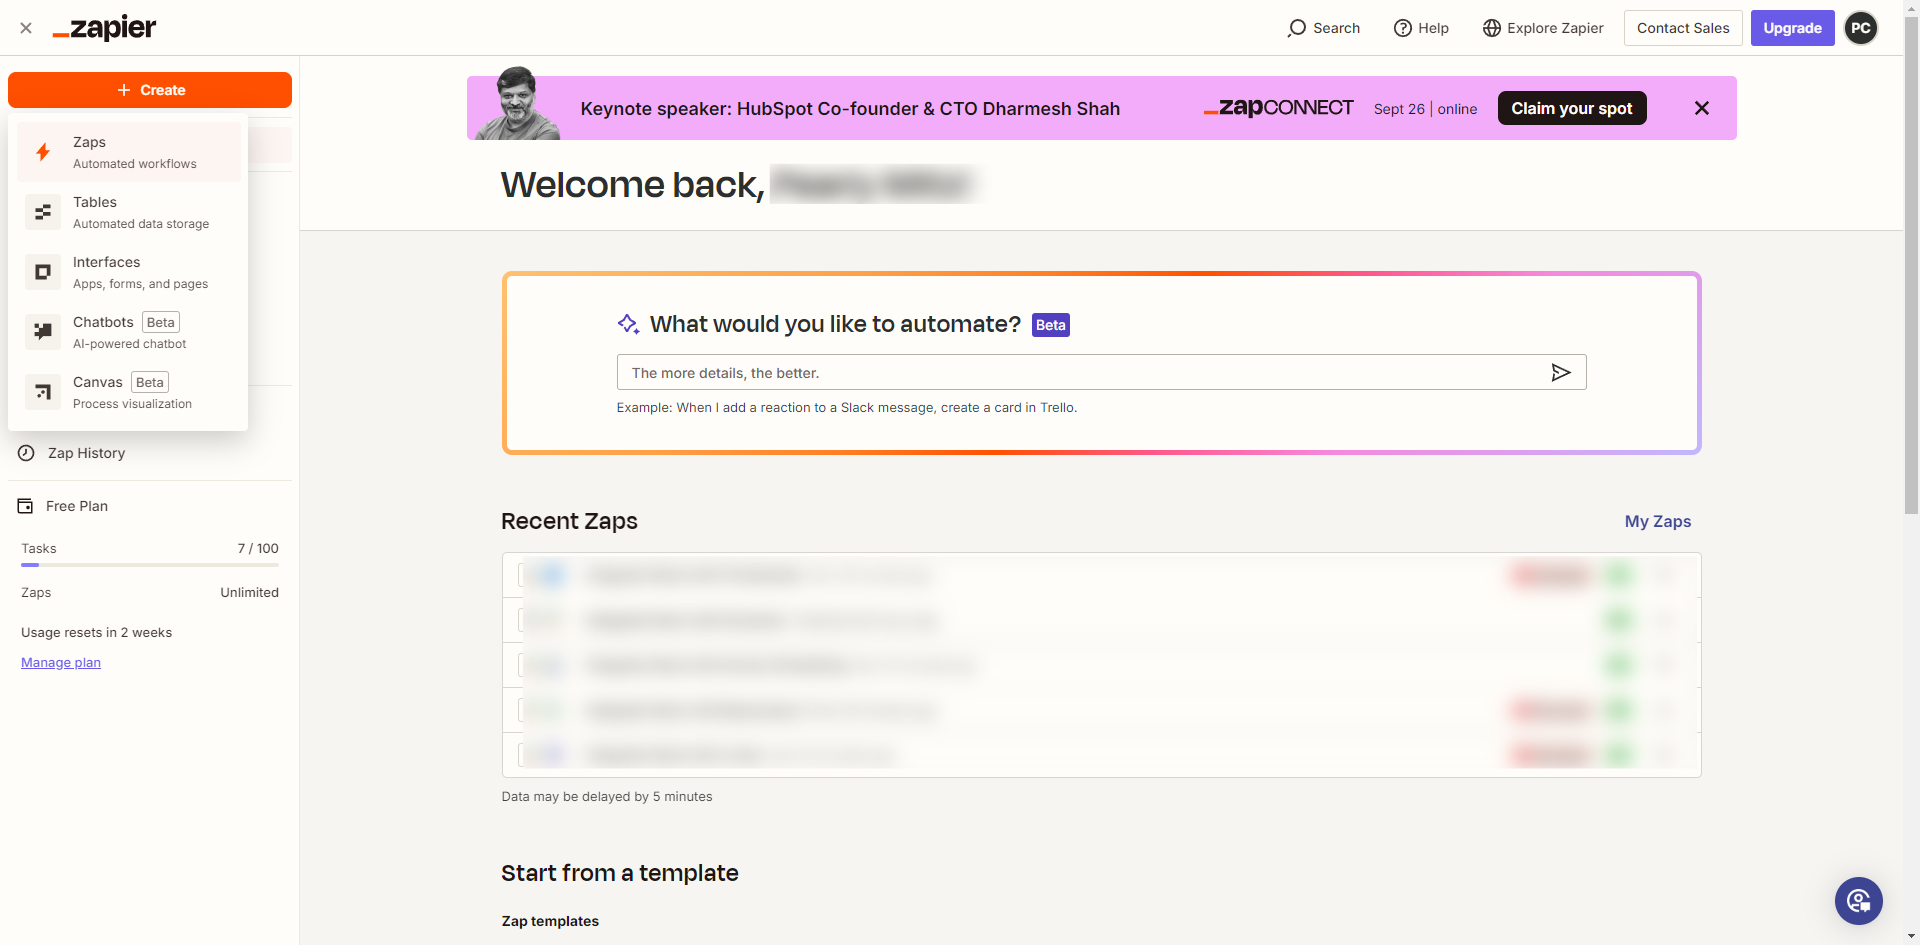
Task: Click the 'Sept 26 | online' banner text
Action: [1425, 109]
